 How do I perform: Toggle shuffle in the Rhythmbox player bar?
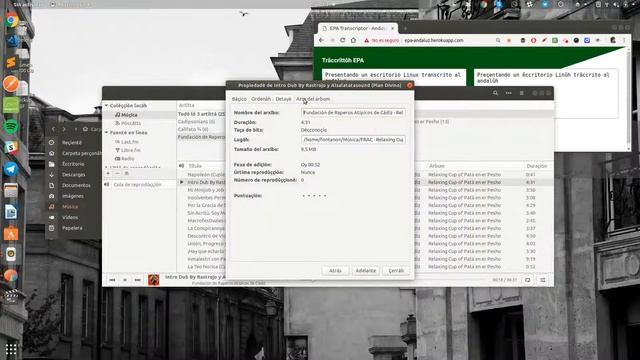click(x=543, y=280)
